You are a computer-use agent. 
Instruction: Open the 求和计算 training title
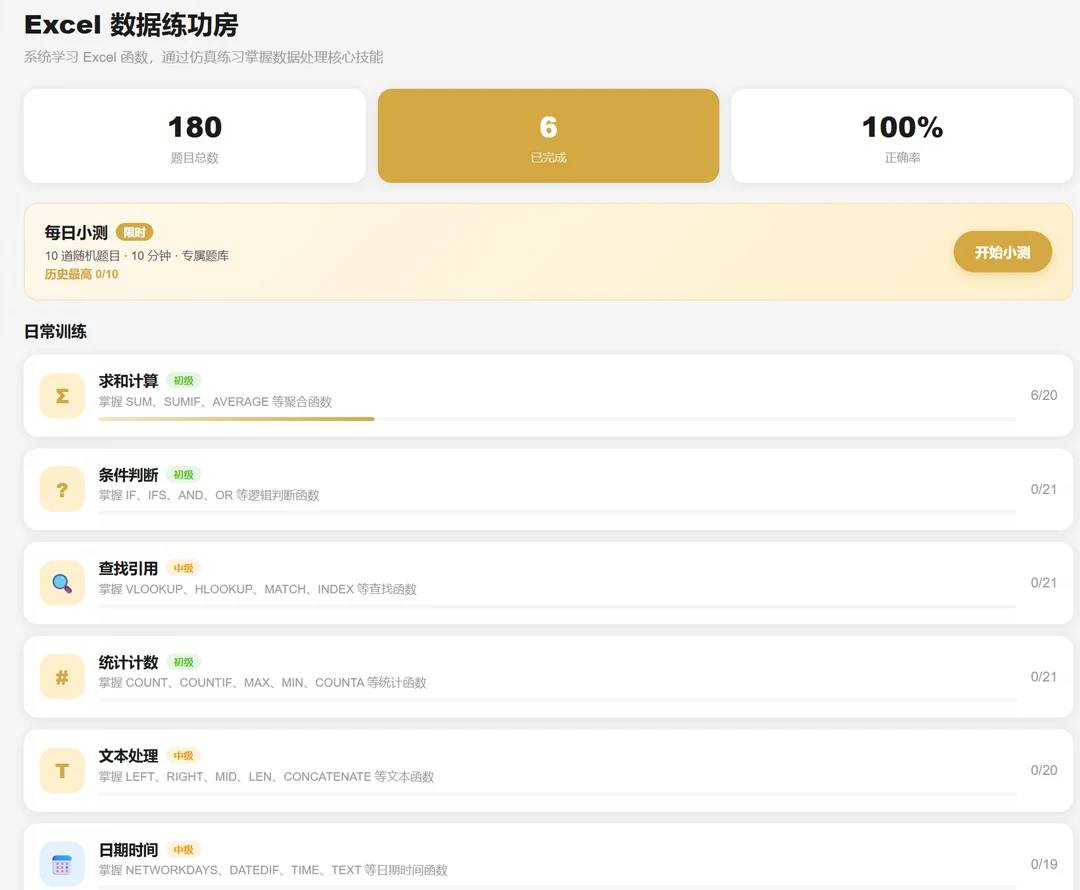tap(128, 381)
